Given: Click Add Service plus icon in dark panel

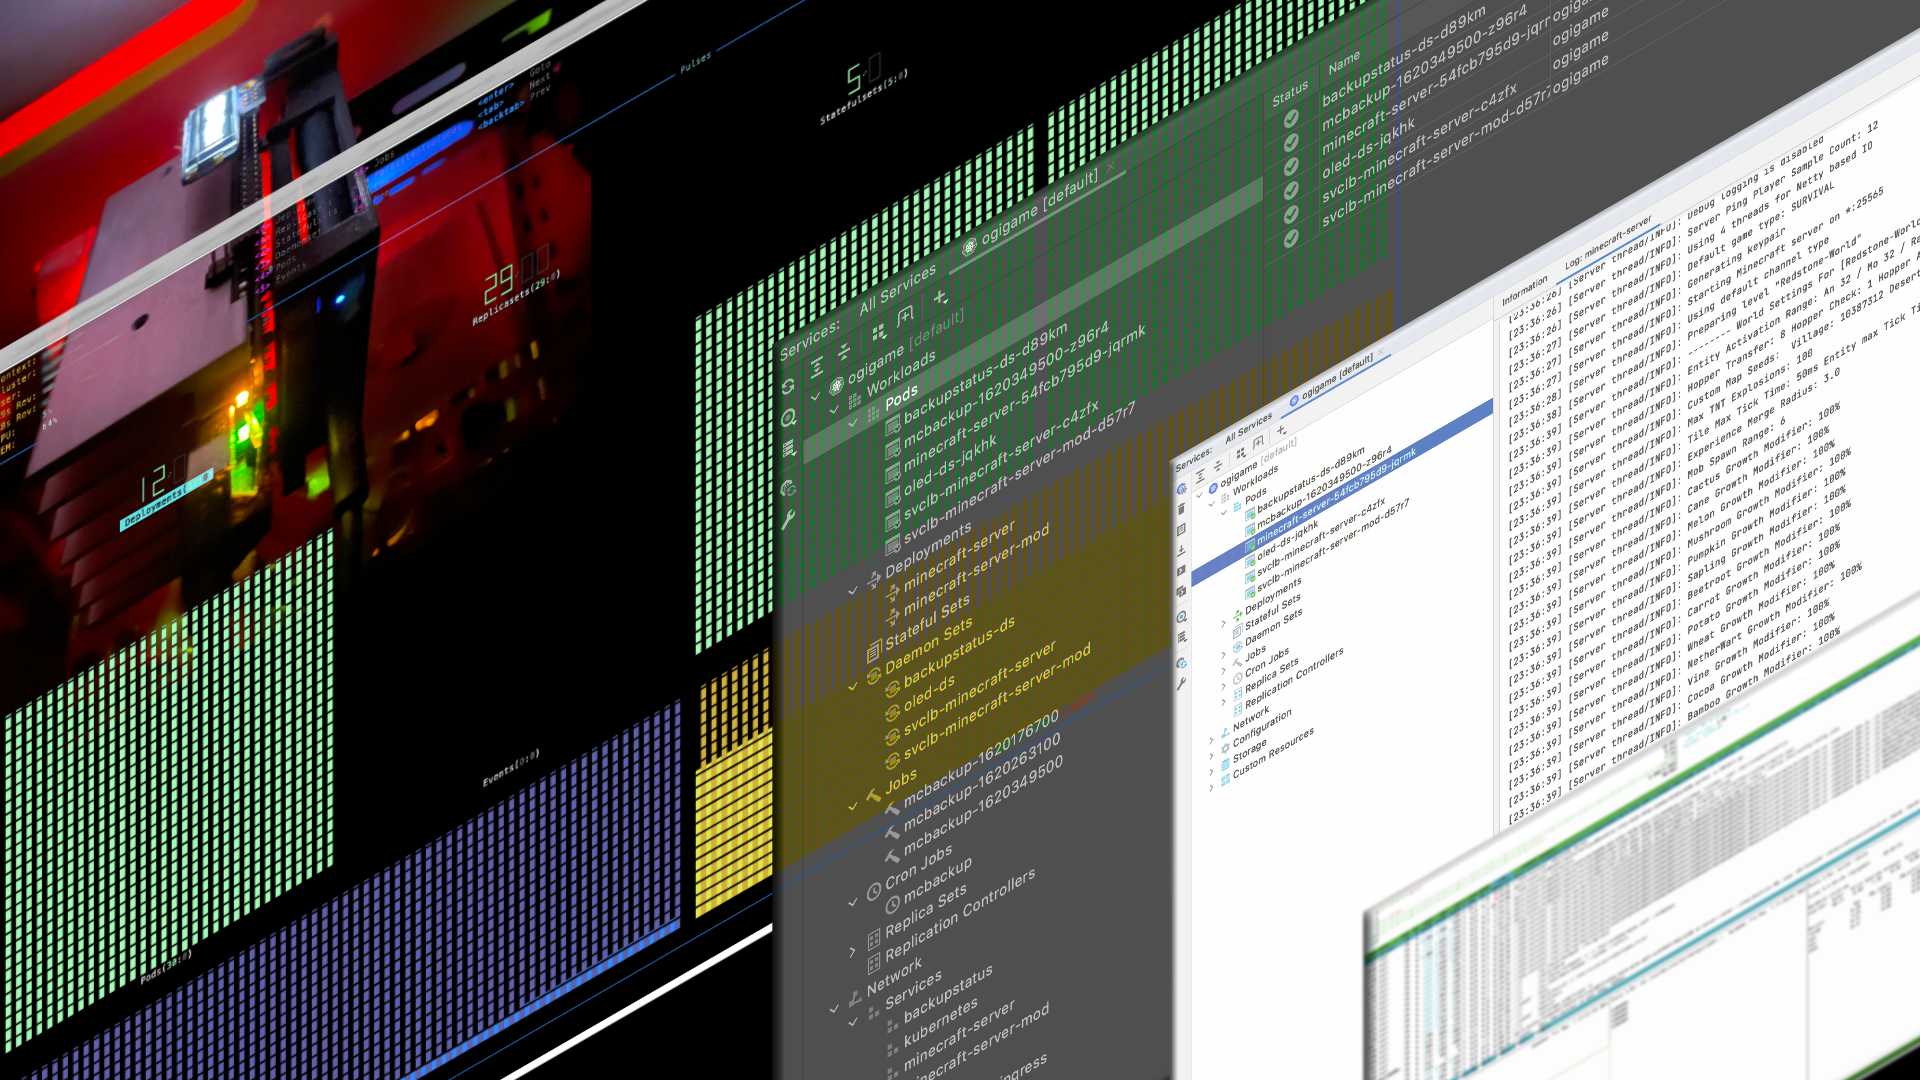Looking at the screenshot, I should (x=940, y=297).
